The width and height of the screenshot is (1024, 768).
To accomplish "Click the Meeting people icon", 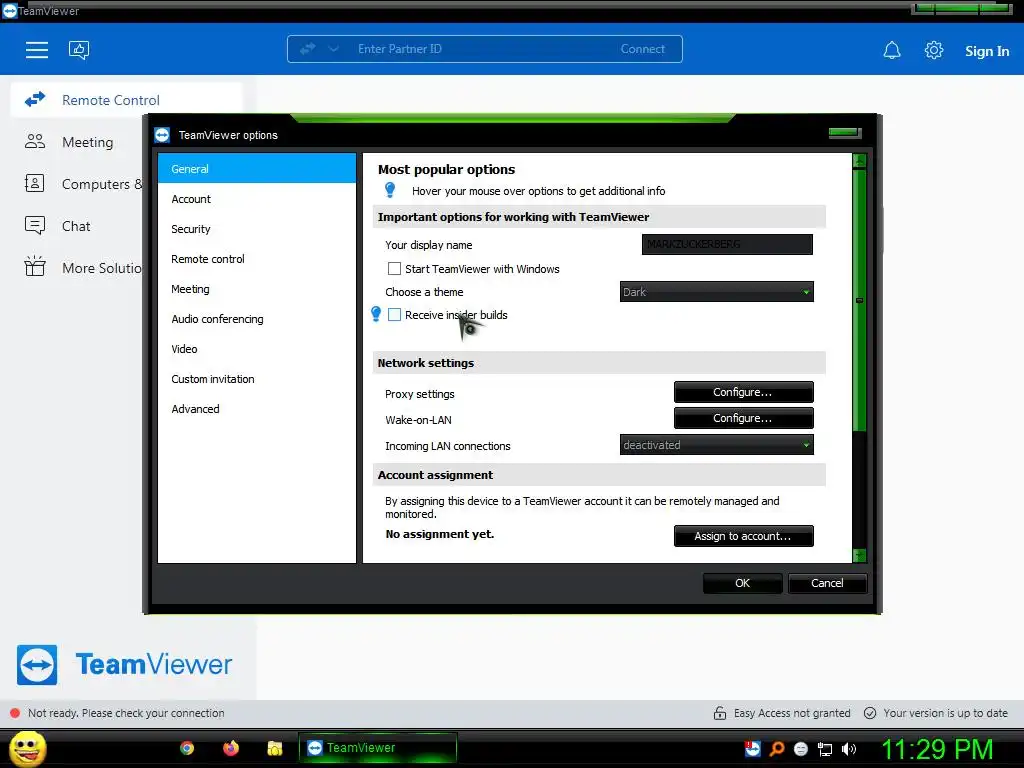I will (35, 142).
